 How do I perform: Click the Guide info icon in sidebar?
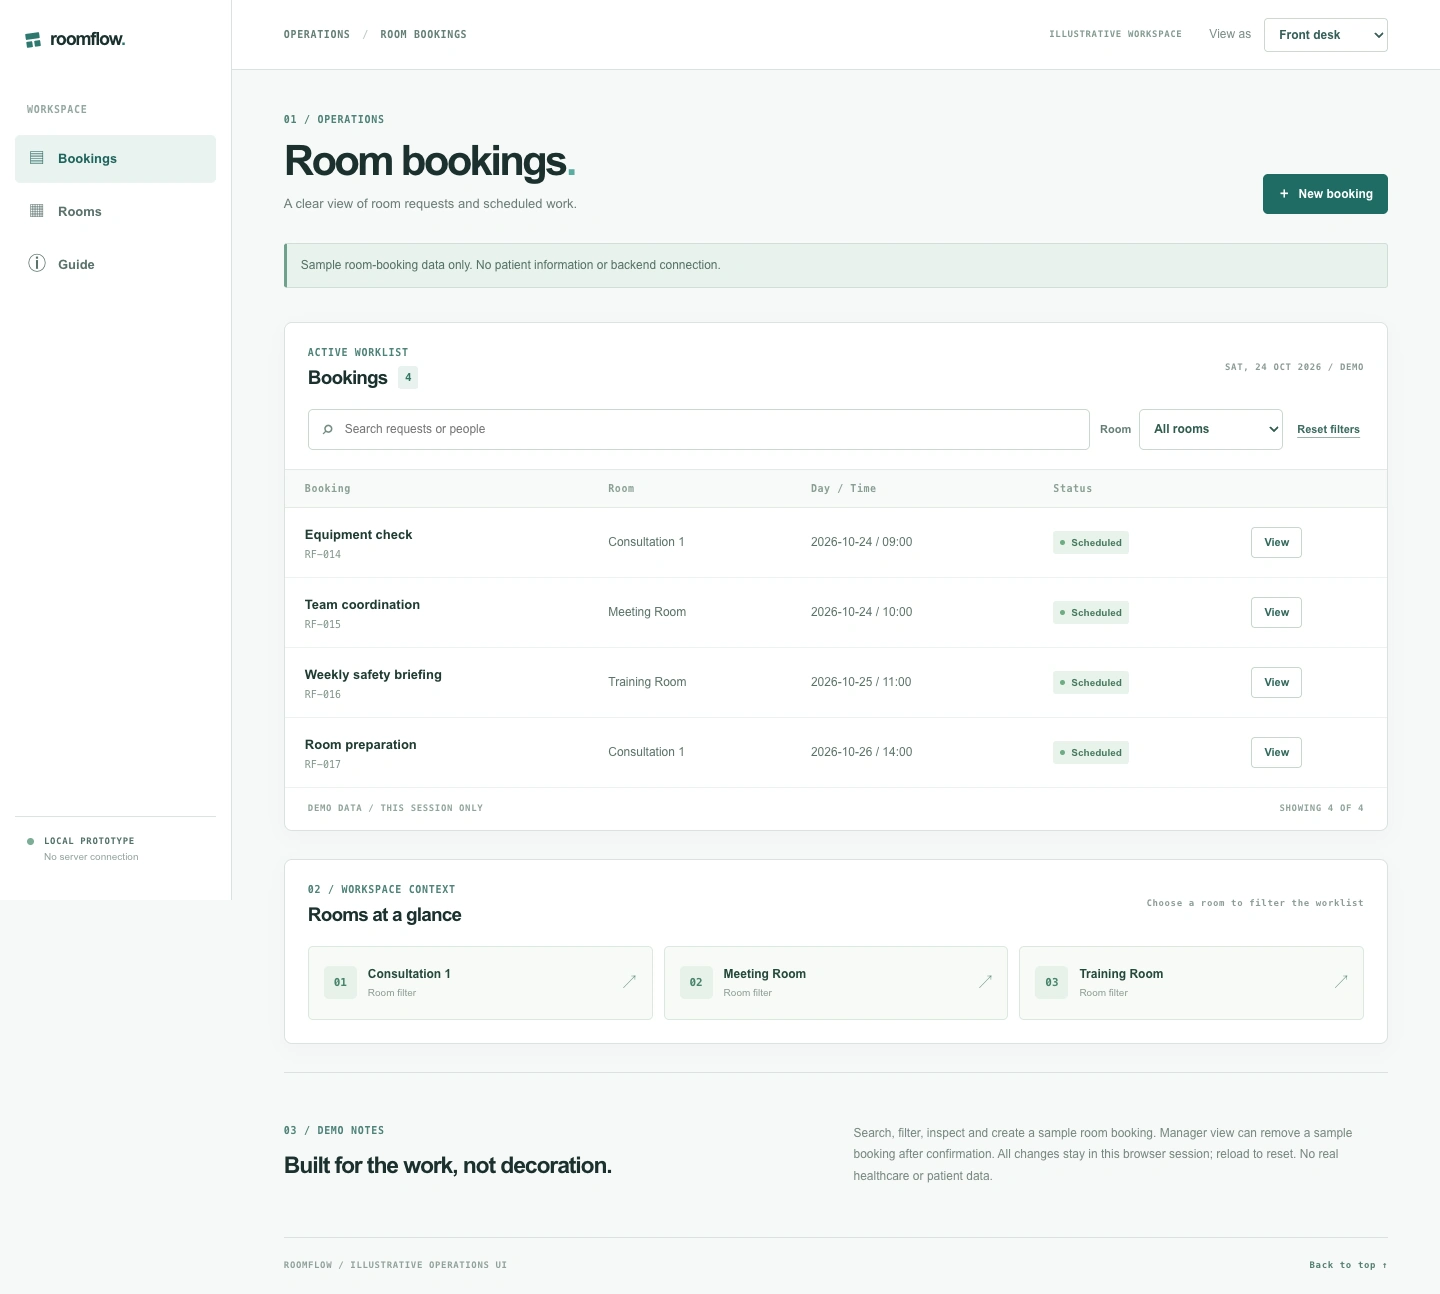(x=37, y=264)
